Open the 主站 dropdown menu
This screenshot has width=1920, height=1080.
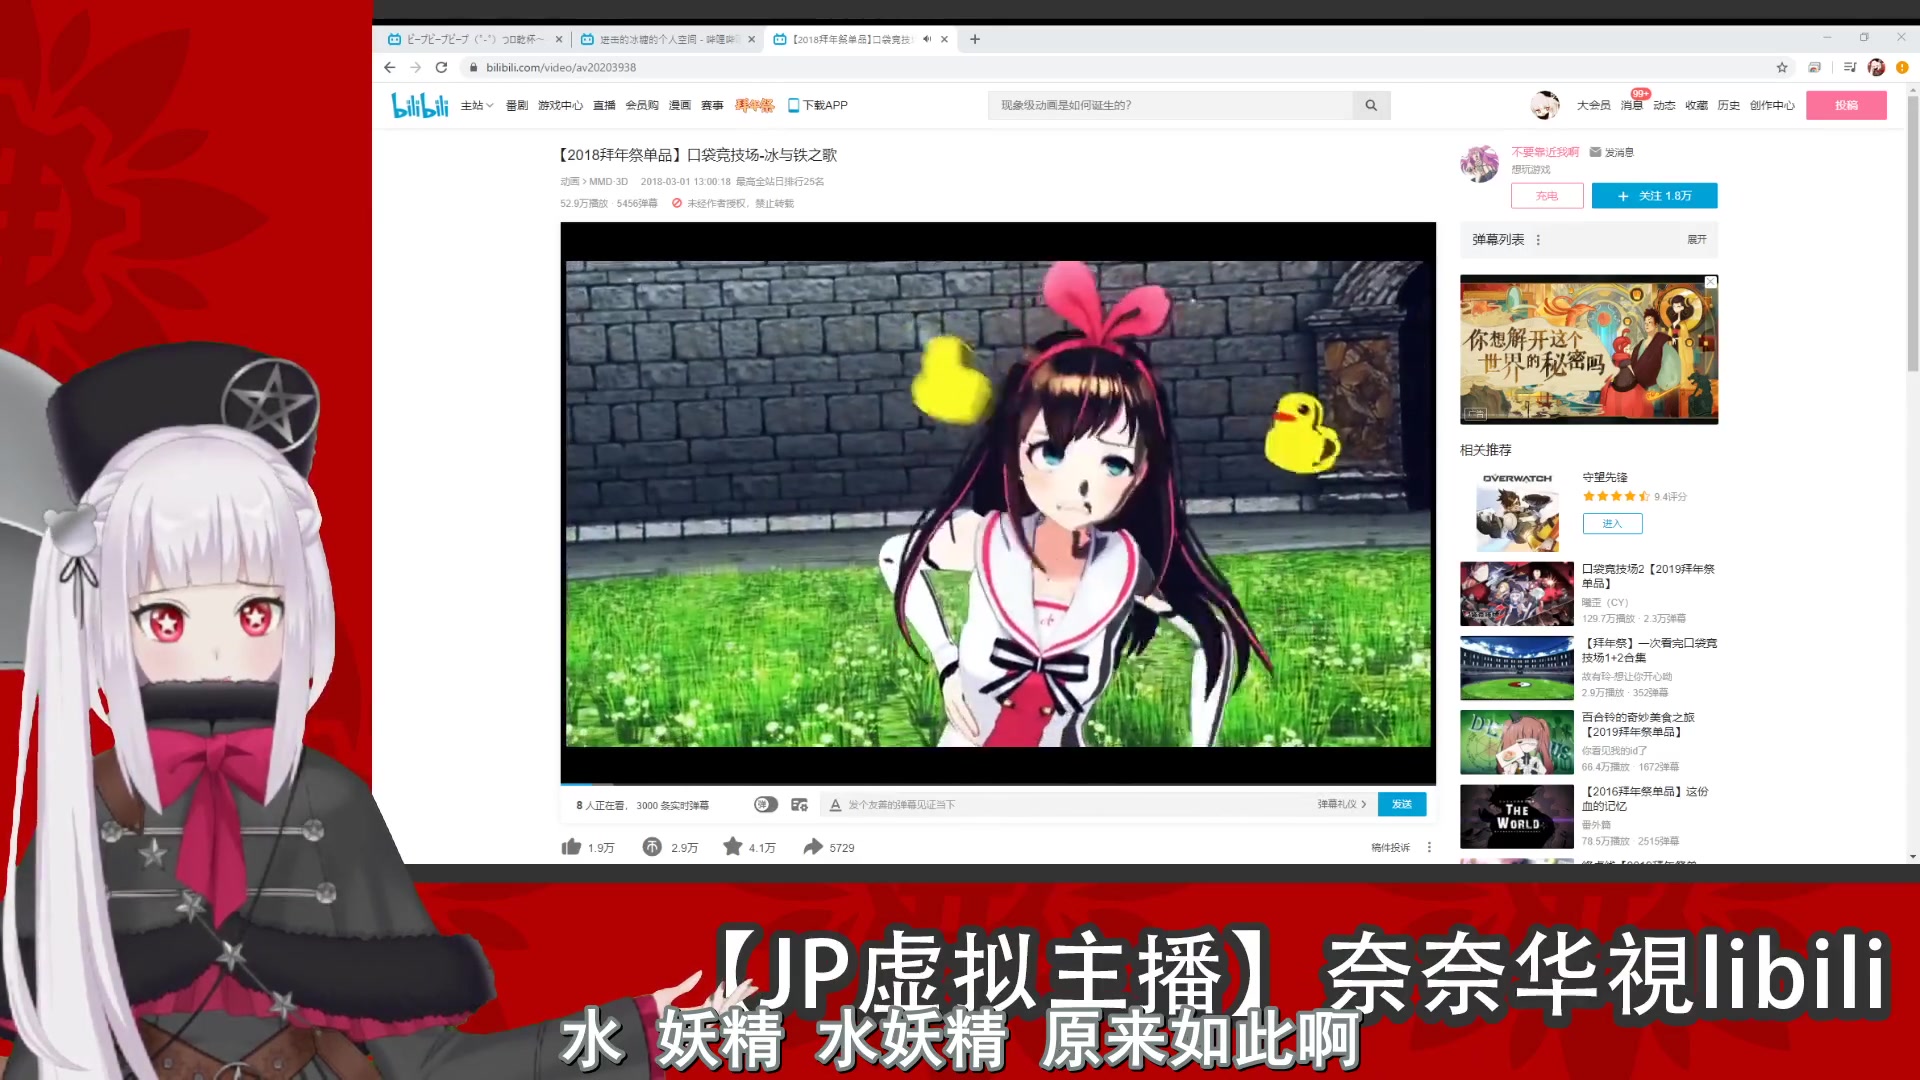coord(476,105)
